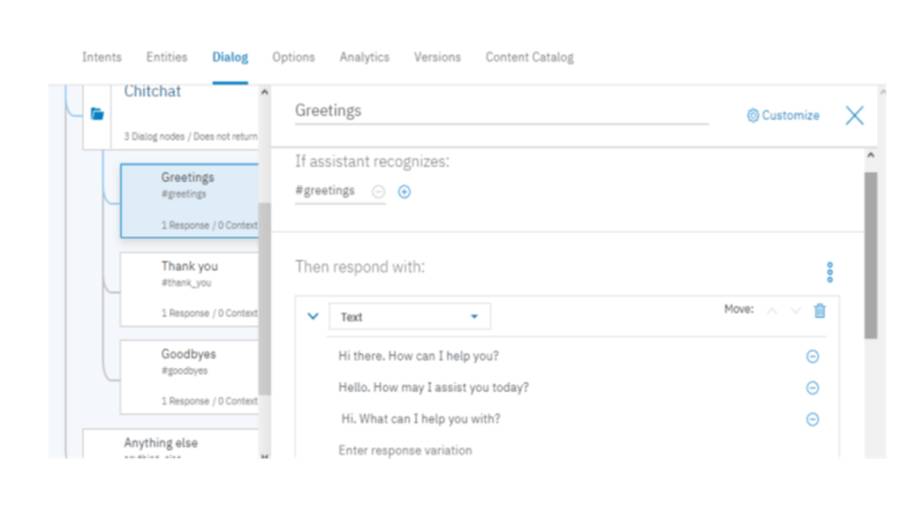Viewport: 922px width, 519px height.
Task: Delete the Text response with trash icon
Action: pyautogui.click(x=820, y=311)
